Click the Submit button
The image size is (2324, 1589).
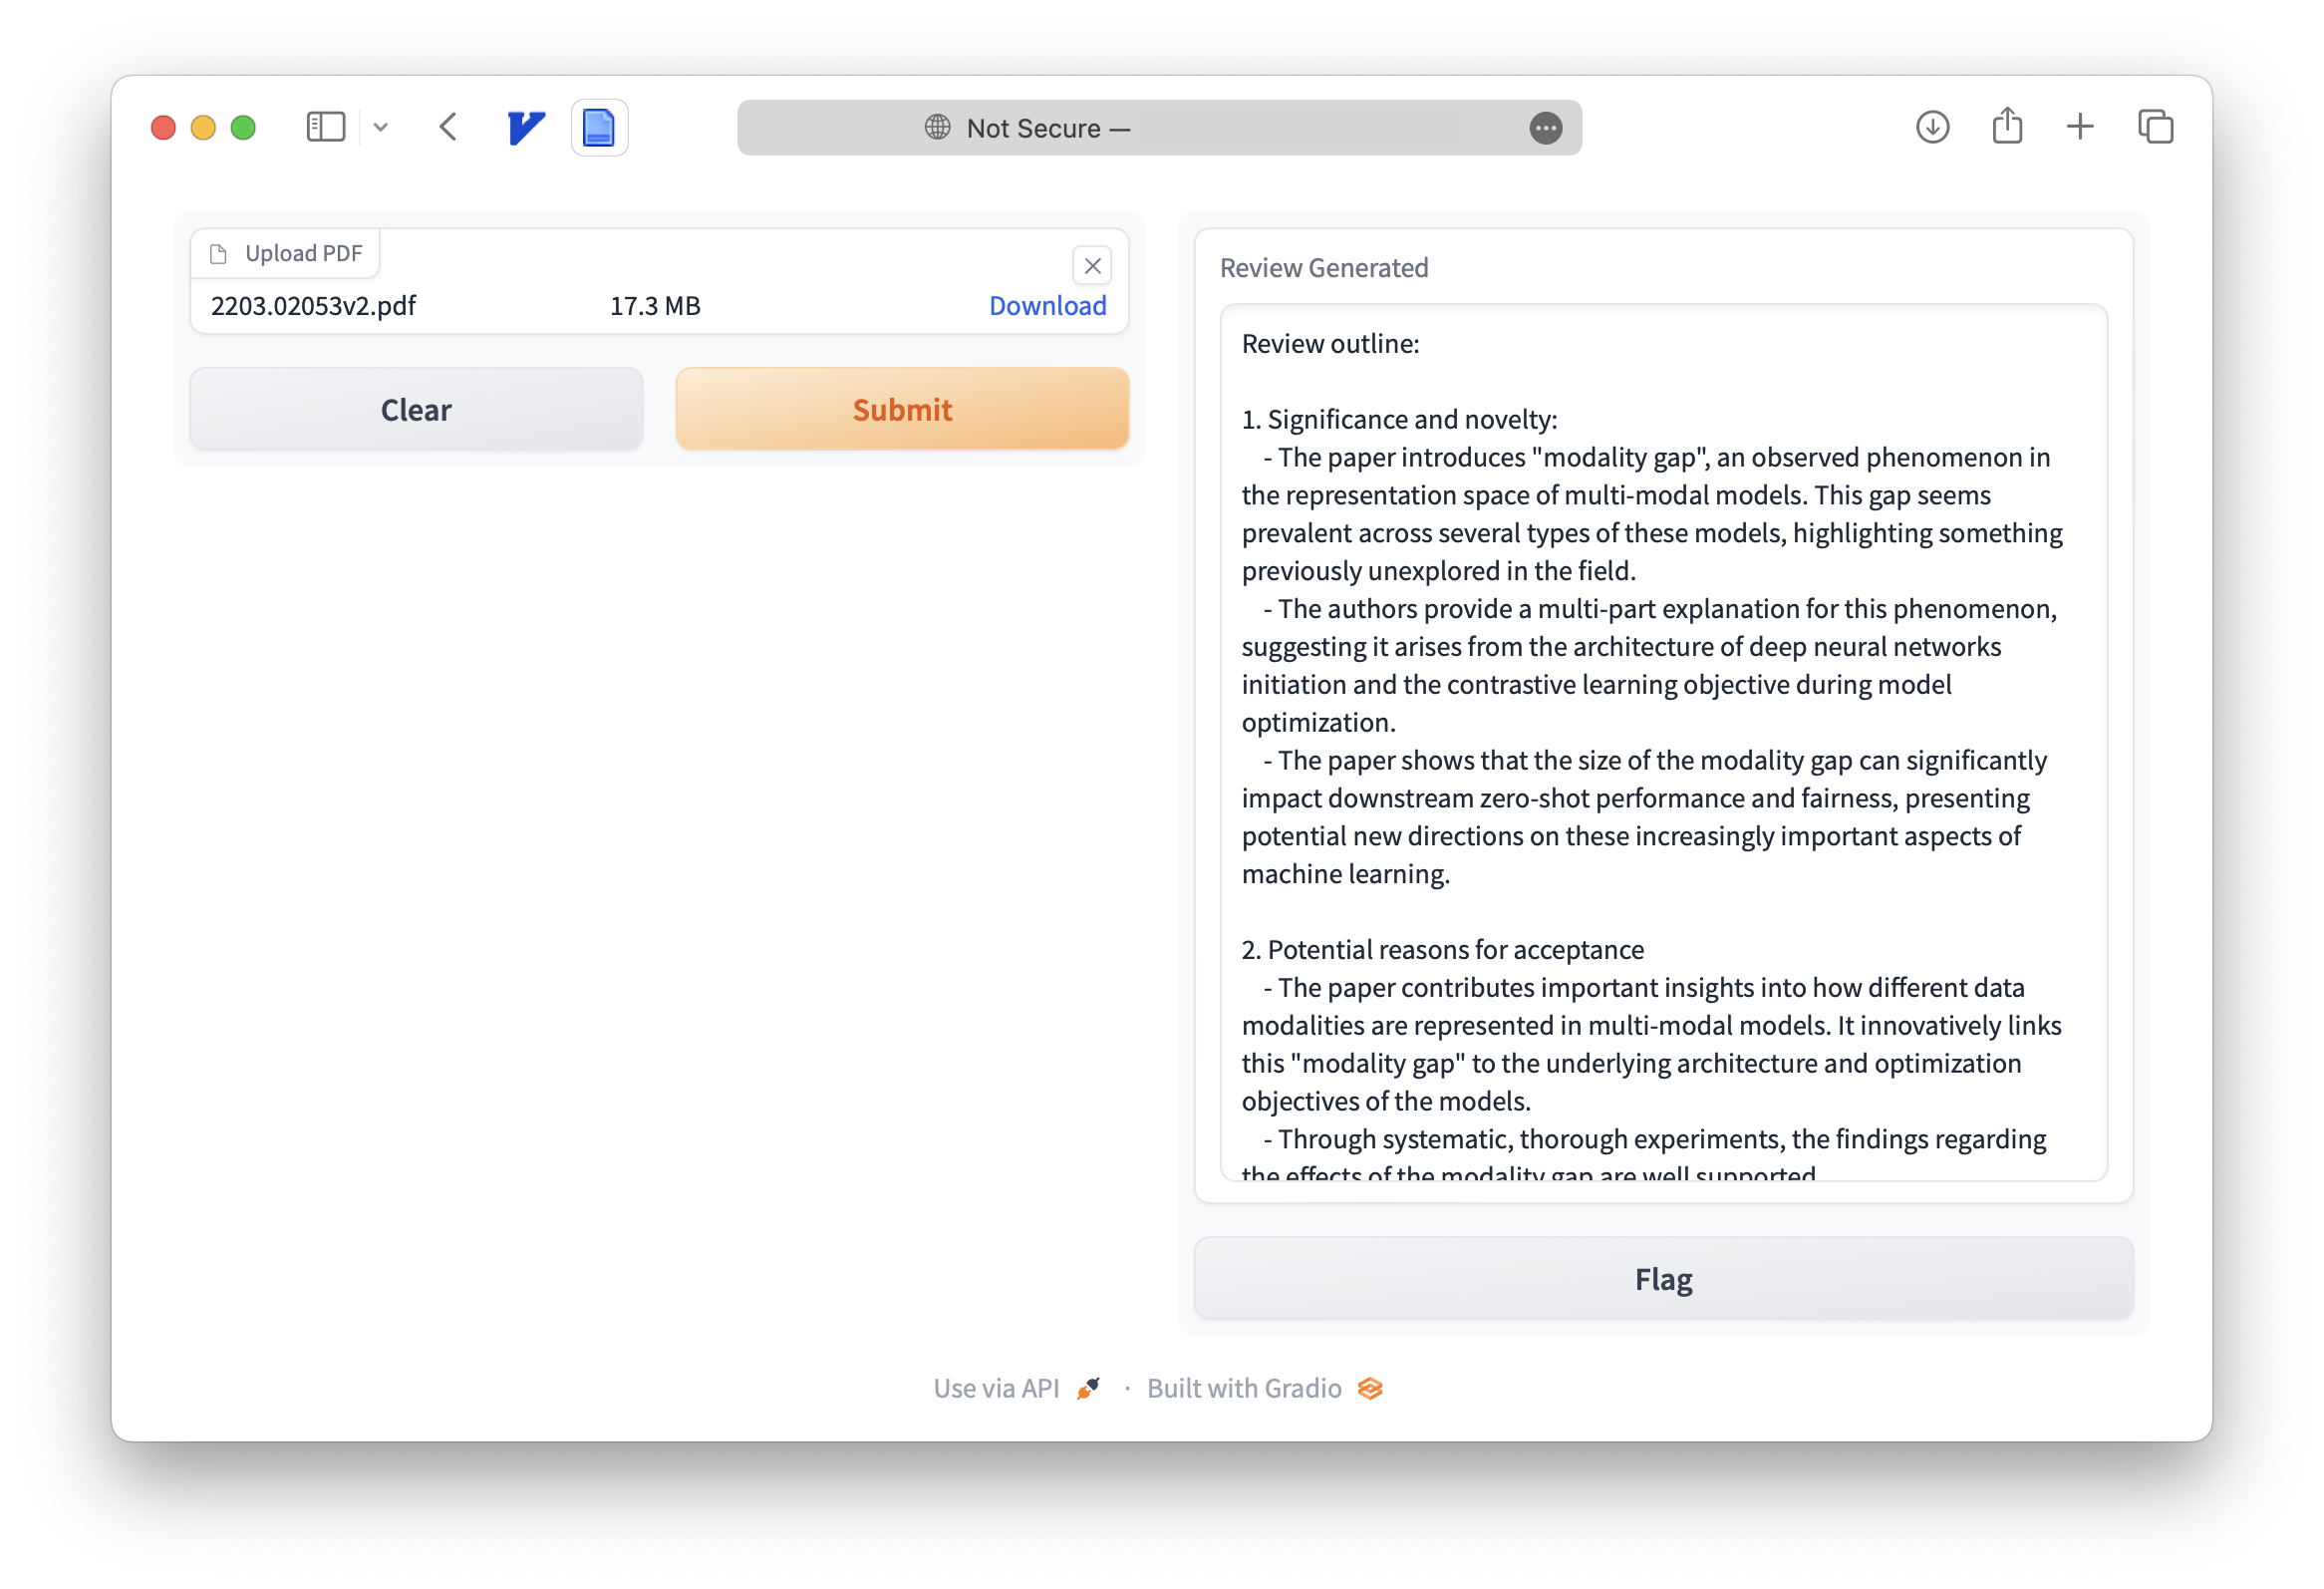coord(903,408)
